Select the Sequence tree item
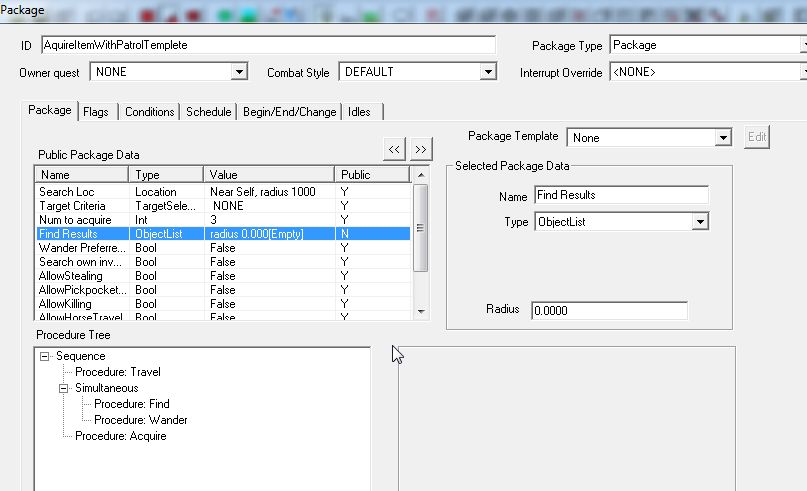Viewport: 807px width, 491px height. (80, 356)
